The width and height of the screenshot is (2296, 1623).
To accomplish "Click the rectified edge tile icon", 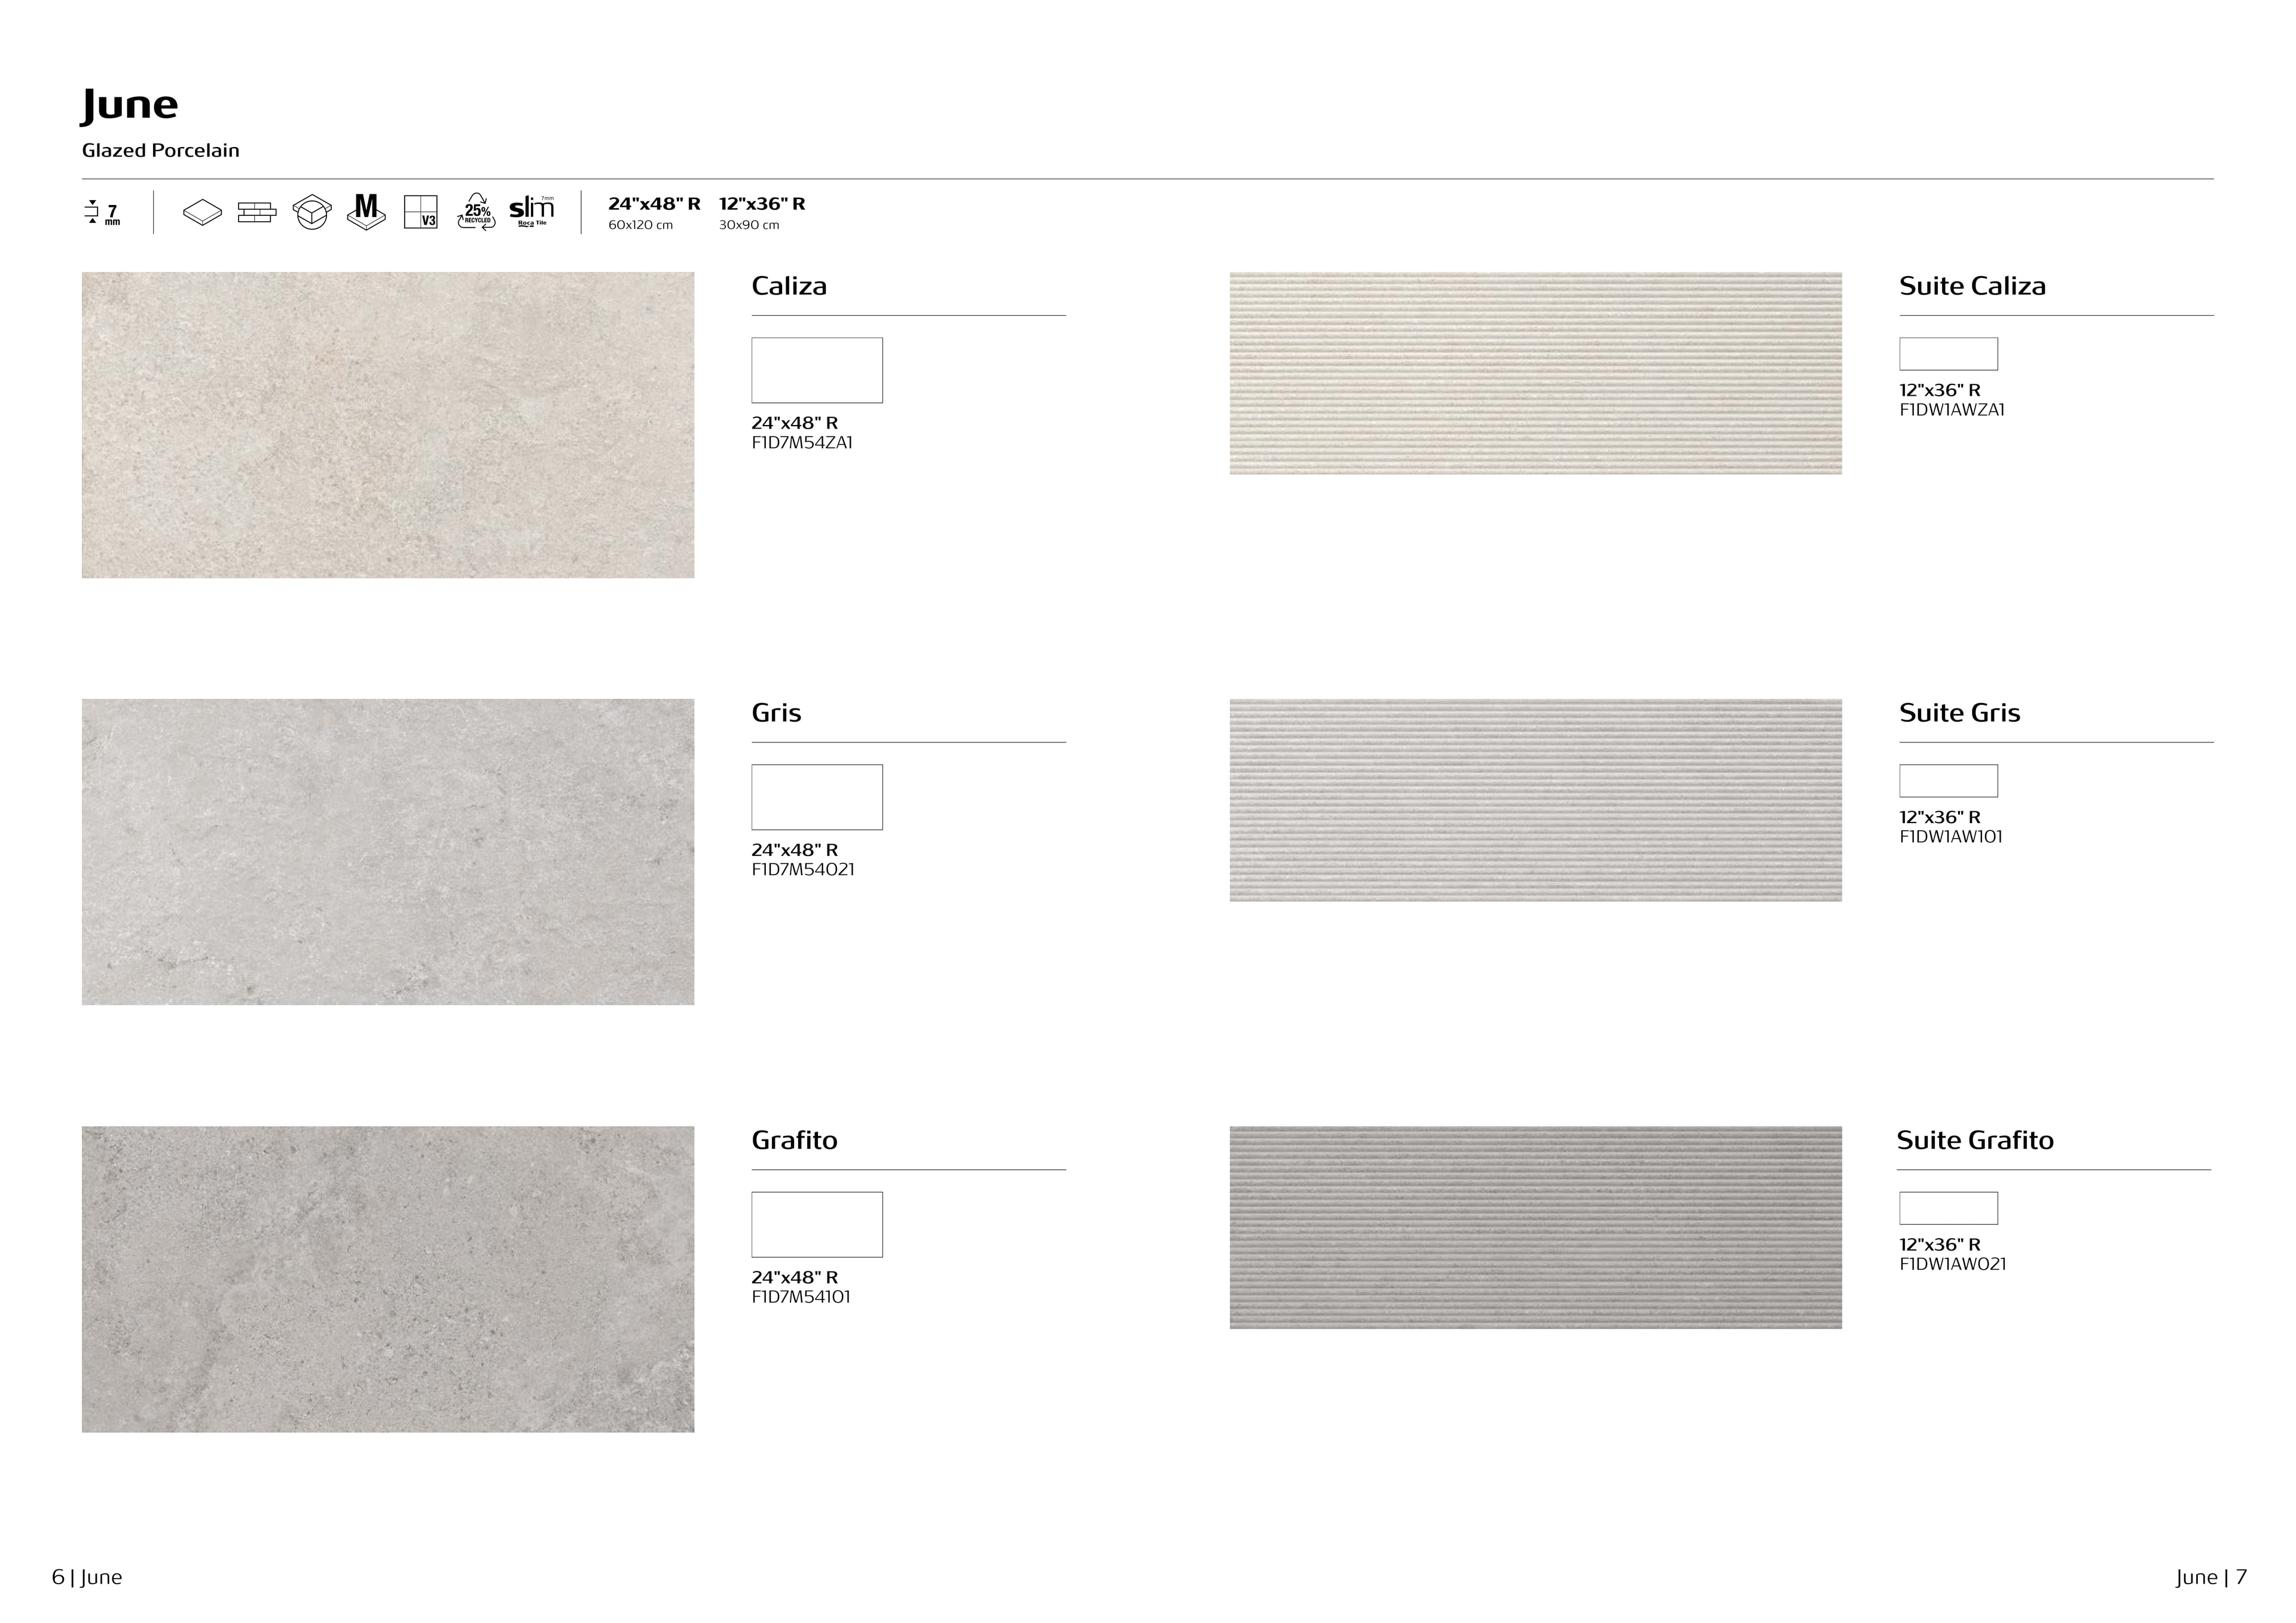I will 311,212.
